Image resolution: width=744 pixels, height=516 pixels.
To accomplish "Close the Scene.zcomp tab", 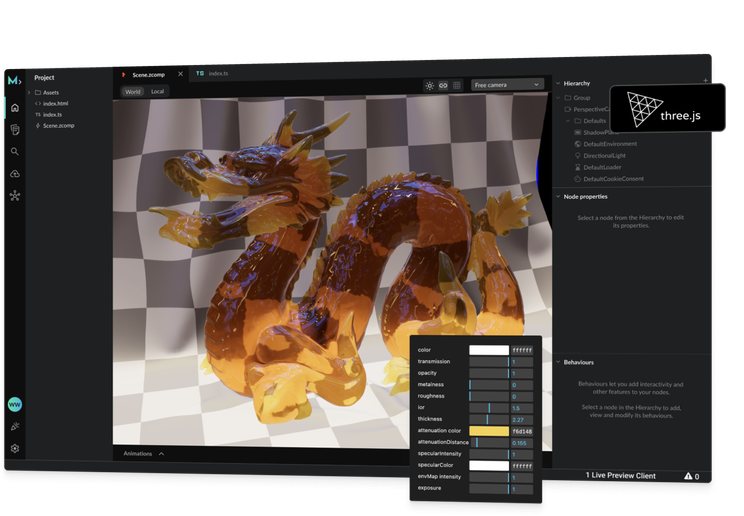I will coord(180,74).
